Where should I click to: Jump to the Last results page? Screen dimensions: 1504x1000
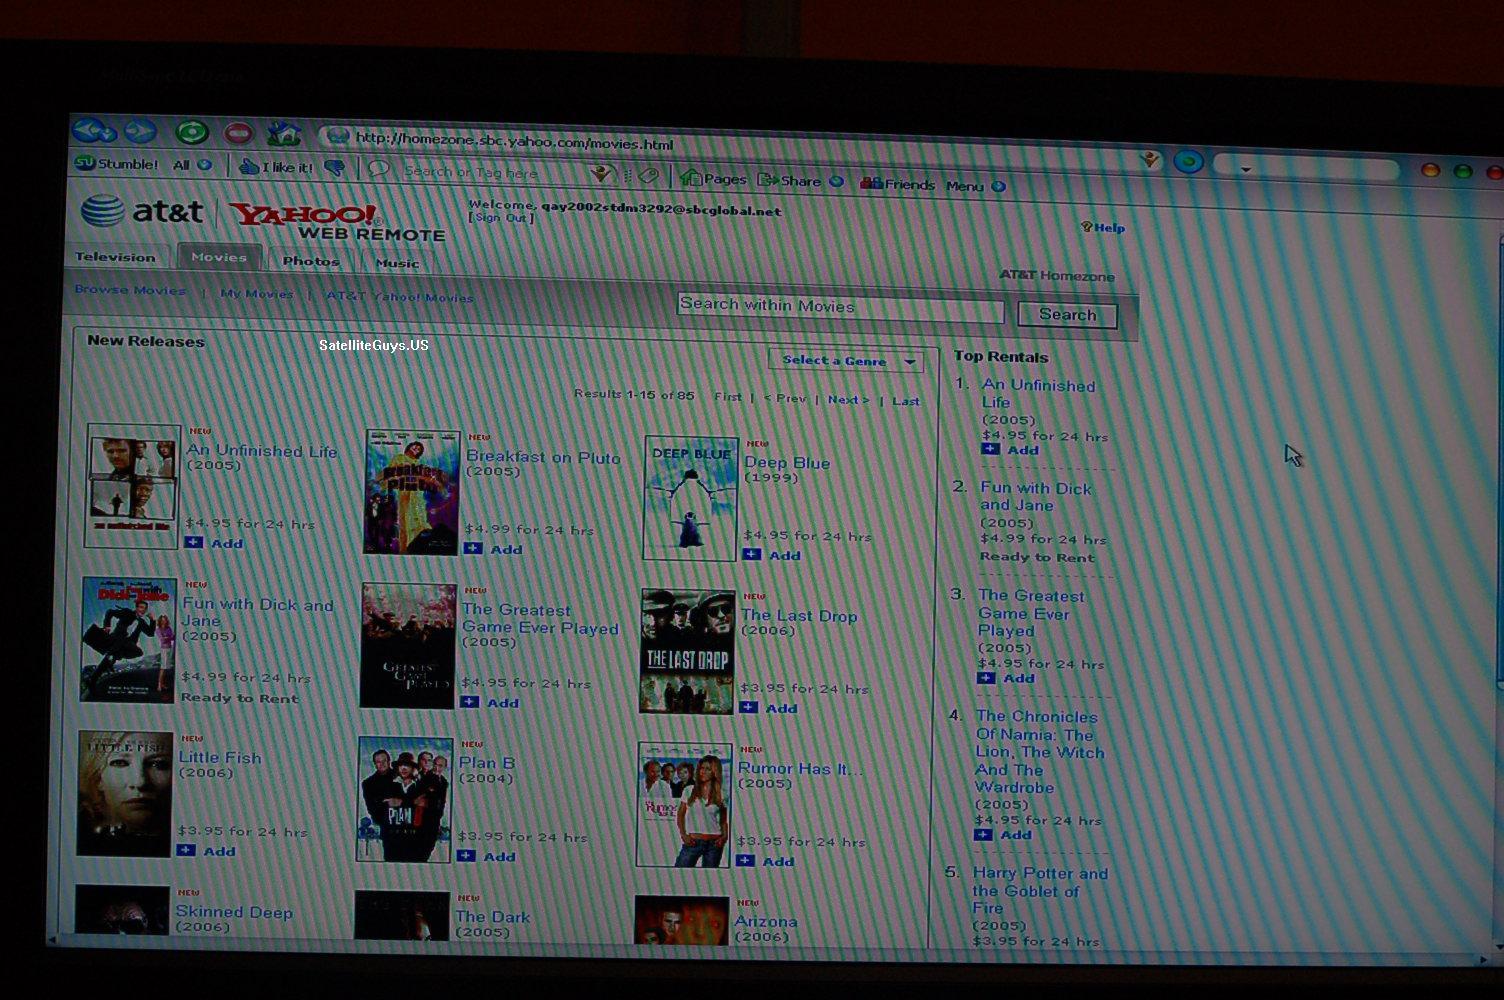tap(906, 401)
